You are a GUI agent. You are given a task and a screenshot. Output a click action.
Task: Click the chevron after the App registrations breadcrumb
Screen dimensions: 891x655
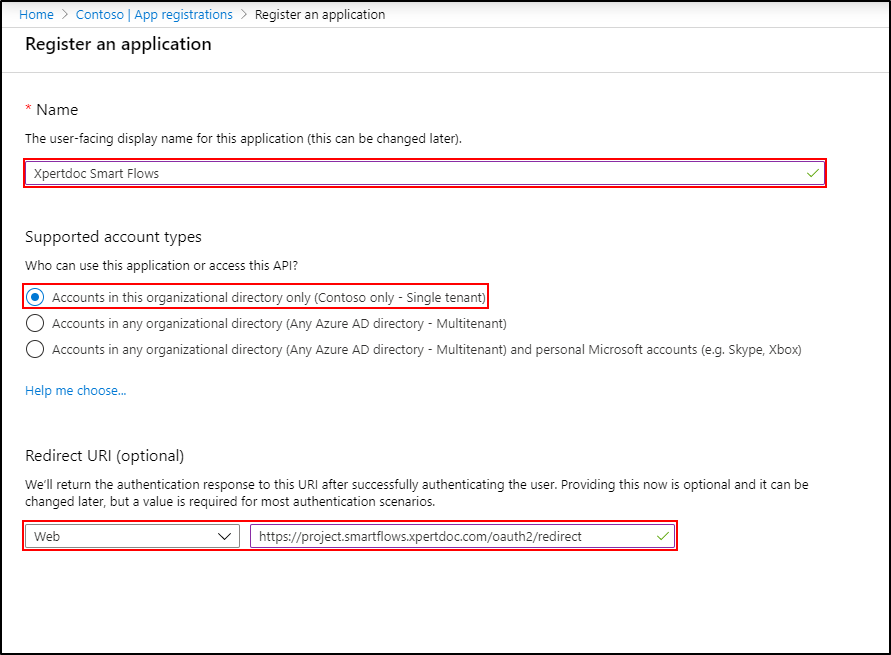pos(244,15)
